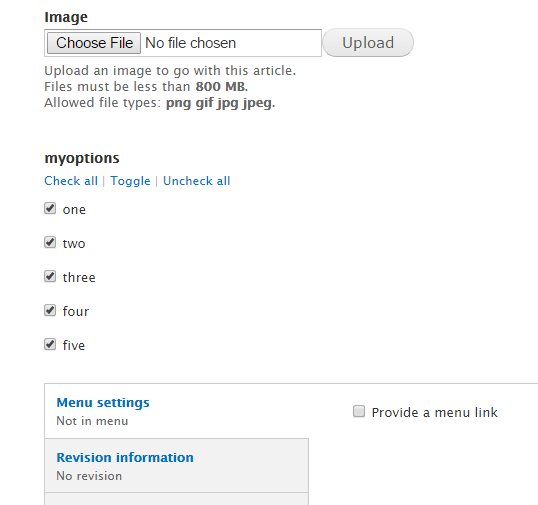Click the Choose File button
Image resolution: width=538 pixels, height=505 pixels.
[x=94, y=43]
